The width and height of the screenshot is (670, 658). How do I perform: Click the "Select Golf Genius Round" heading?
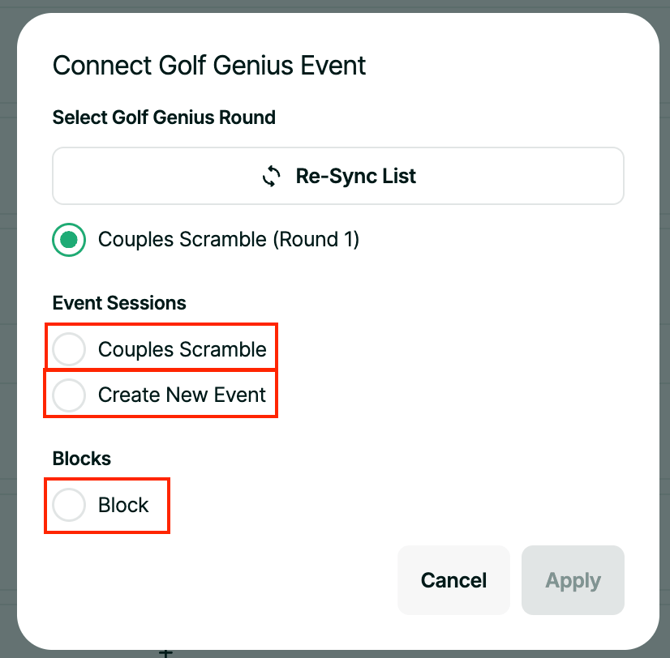[x=164, y=117]
